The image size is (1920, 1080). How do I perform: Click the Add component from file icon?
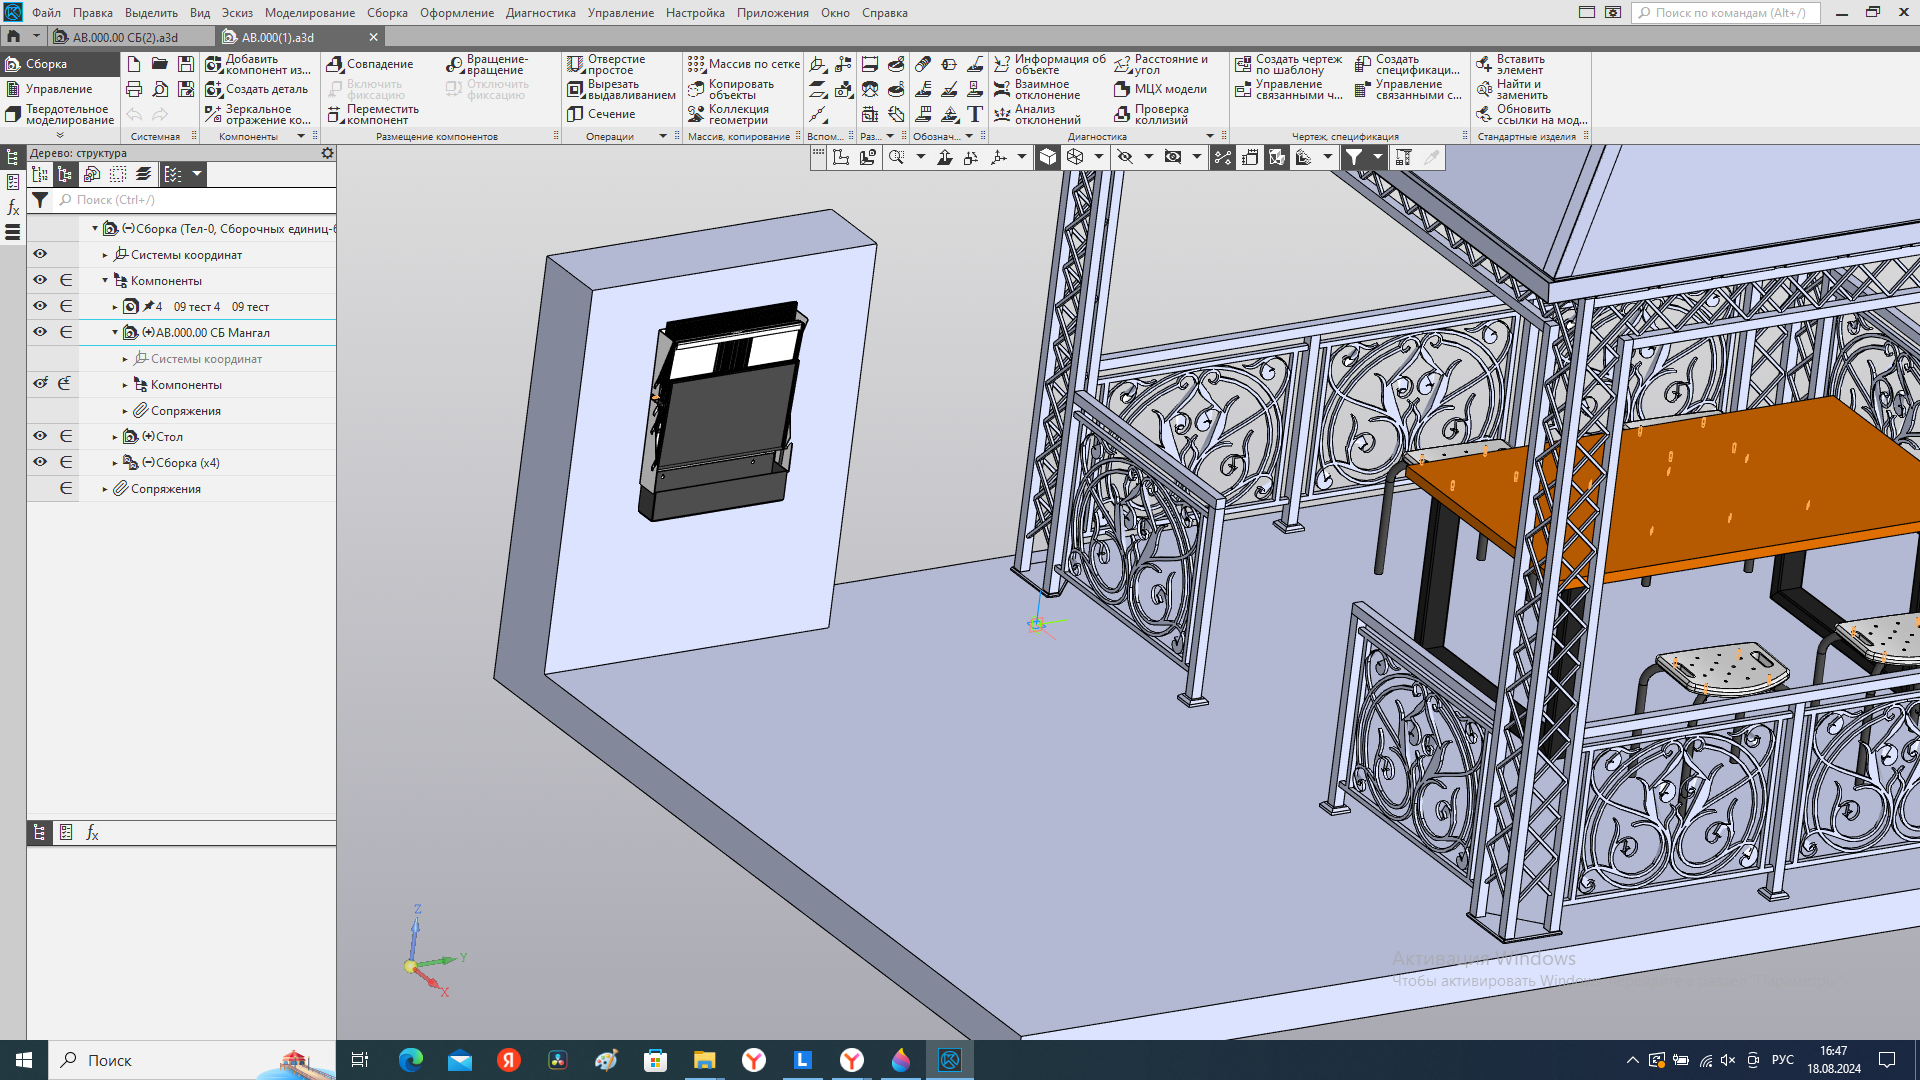(x=213, y=64)
